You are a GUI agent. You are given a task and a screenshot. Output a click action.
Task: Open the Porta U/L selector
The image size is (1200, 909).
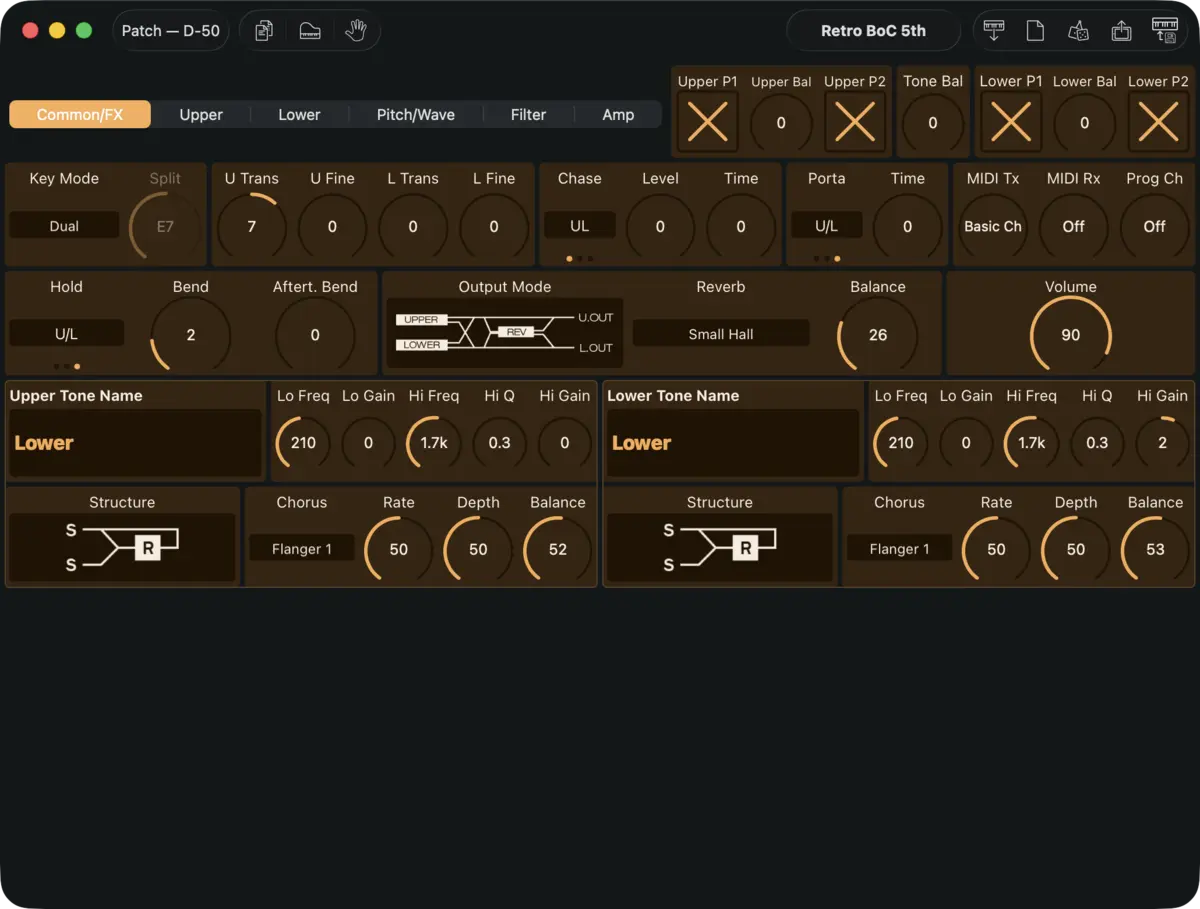click(x=827, y=226)
